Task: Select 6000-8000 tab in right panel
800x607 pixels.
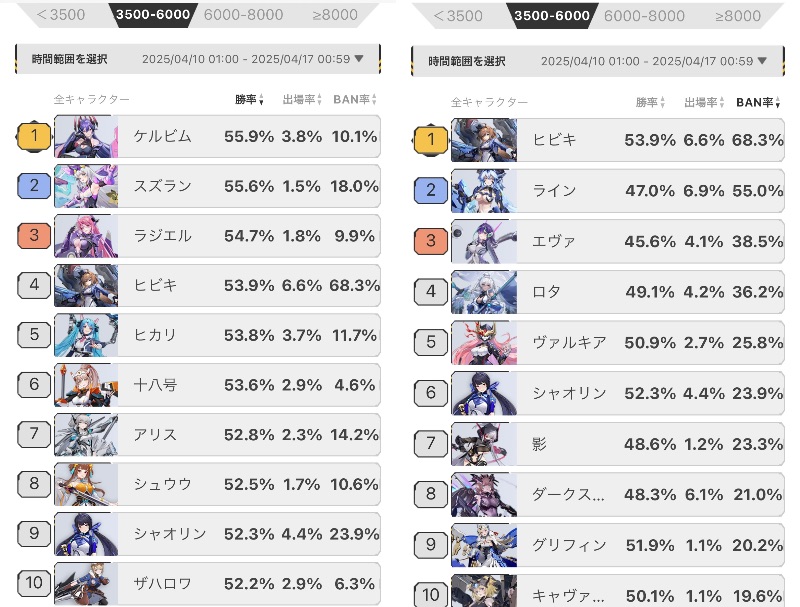Action: coord(644,16)
